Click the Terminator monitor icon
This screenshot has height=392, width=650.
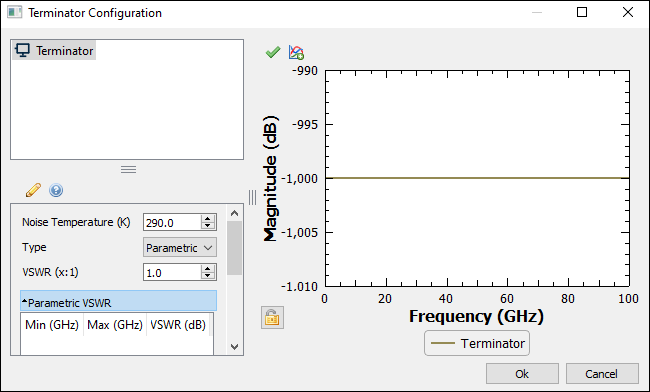pos(22,50)
